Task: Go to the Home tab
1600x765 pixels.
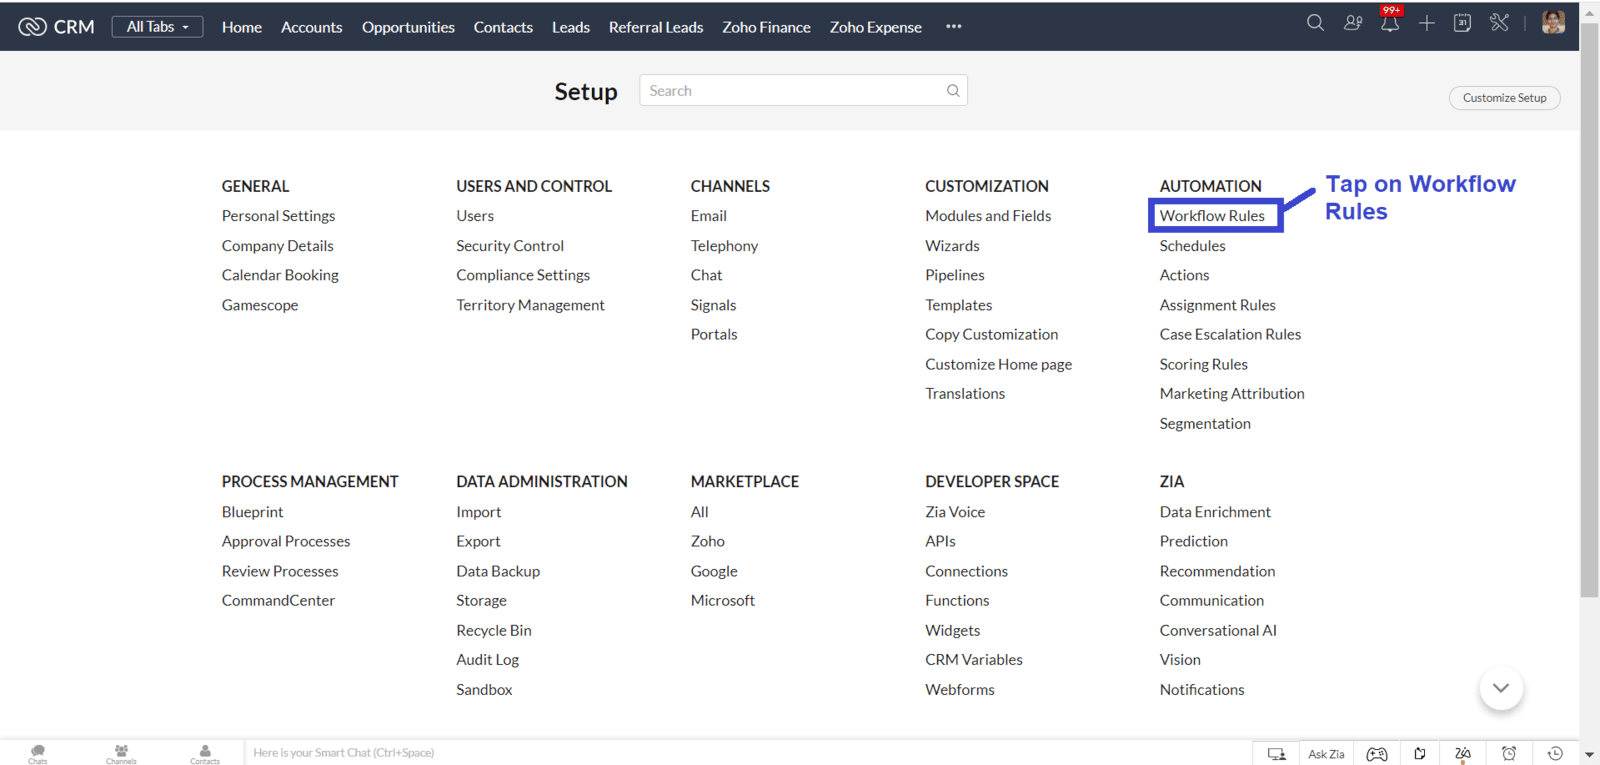Action: [242, 27]
